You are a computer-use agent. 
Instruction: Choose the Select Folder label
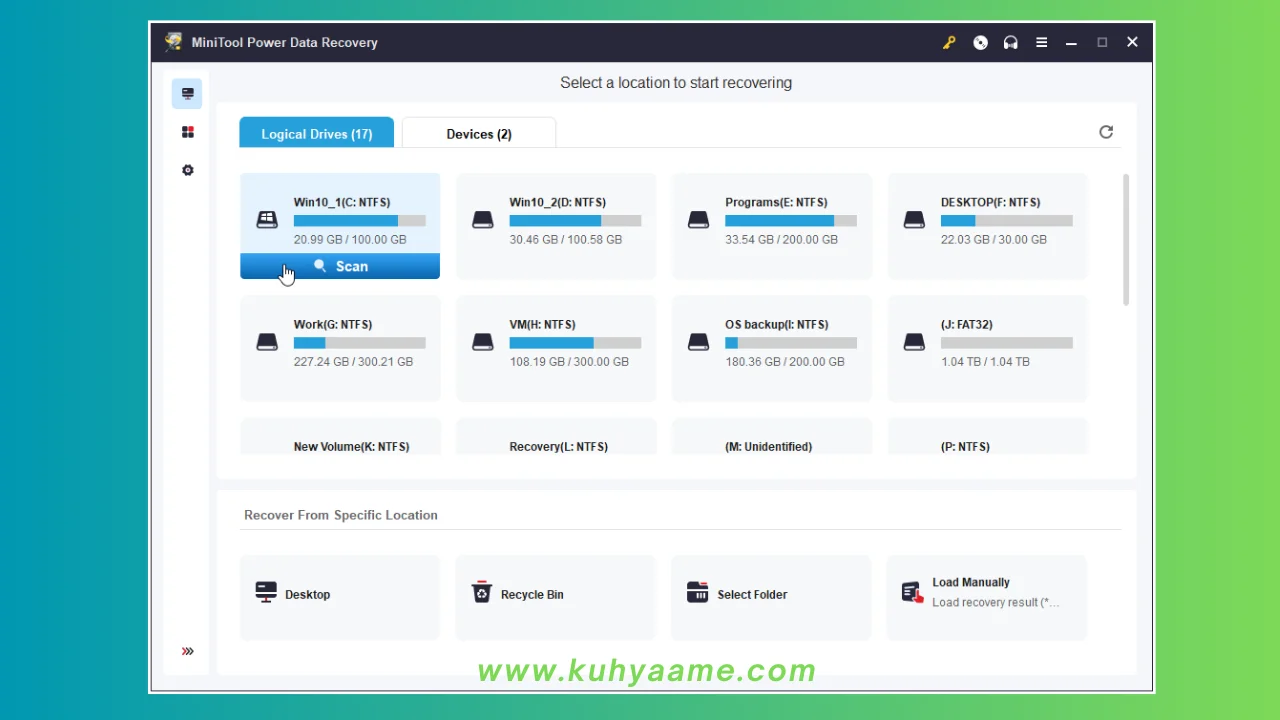pos(752,594)
